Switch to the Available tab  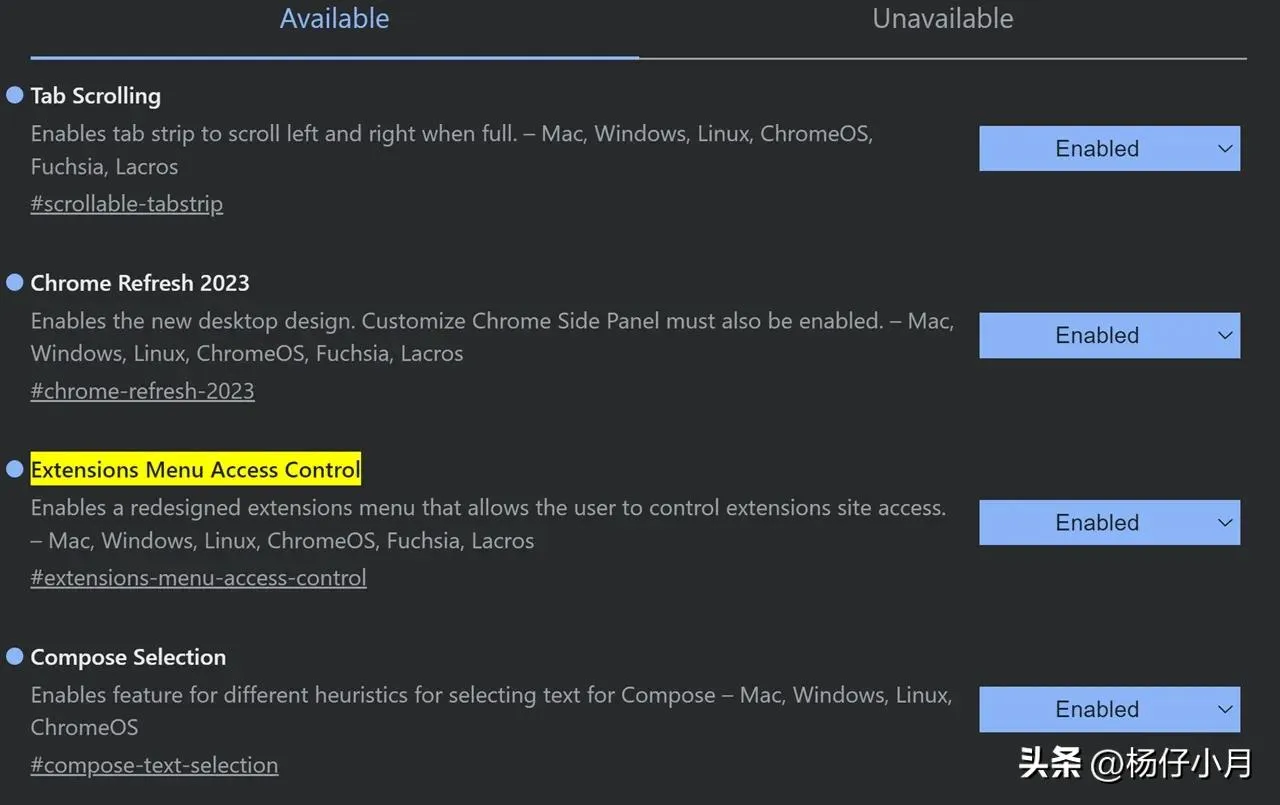334,19
